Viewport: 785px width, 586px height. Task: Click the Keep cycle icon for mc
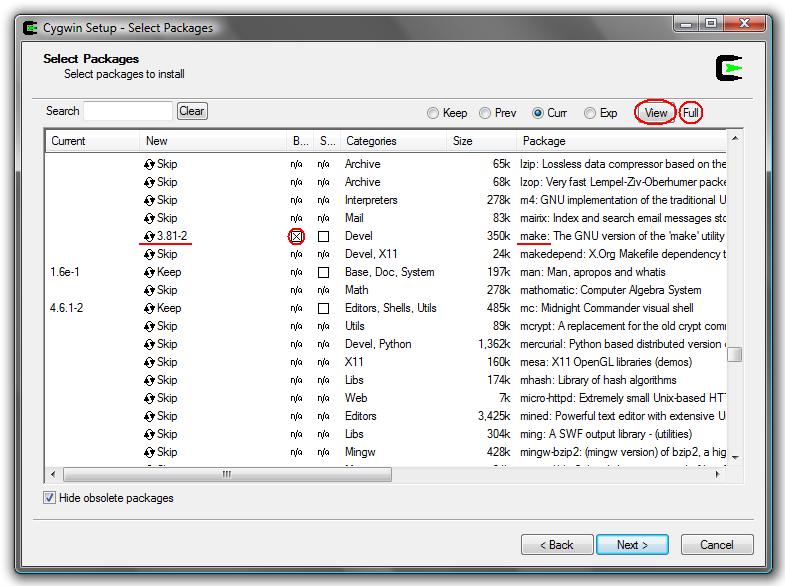pos(149,308)
